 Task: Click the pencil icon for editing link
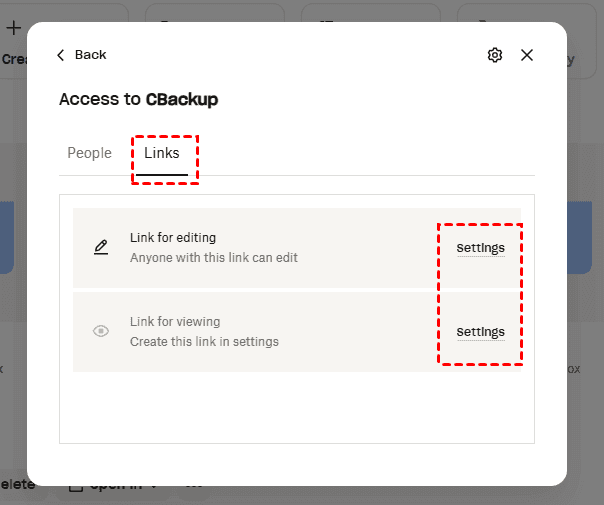(101, 247)
